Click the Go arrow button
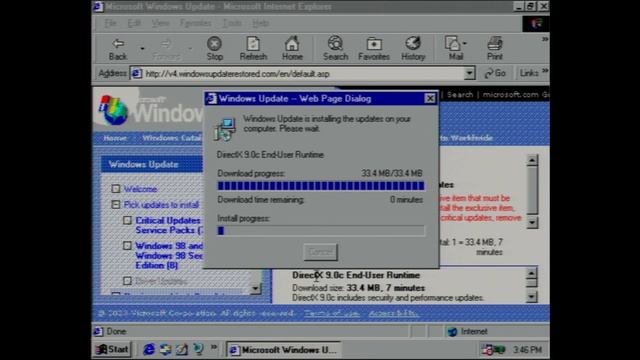 [495, 73]
